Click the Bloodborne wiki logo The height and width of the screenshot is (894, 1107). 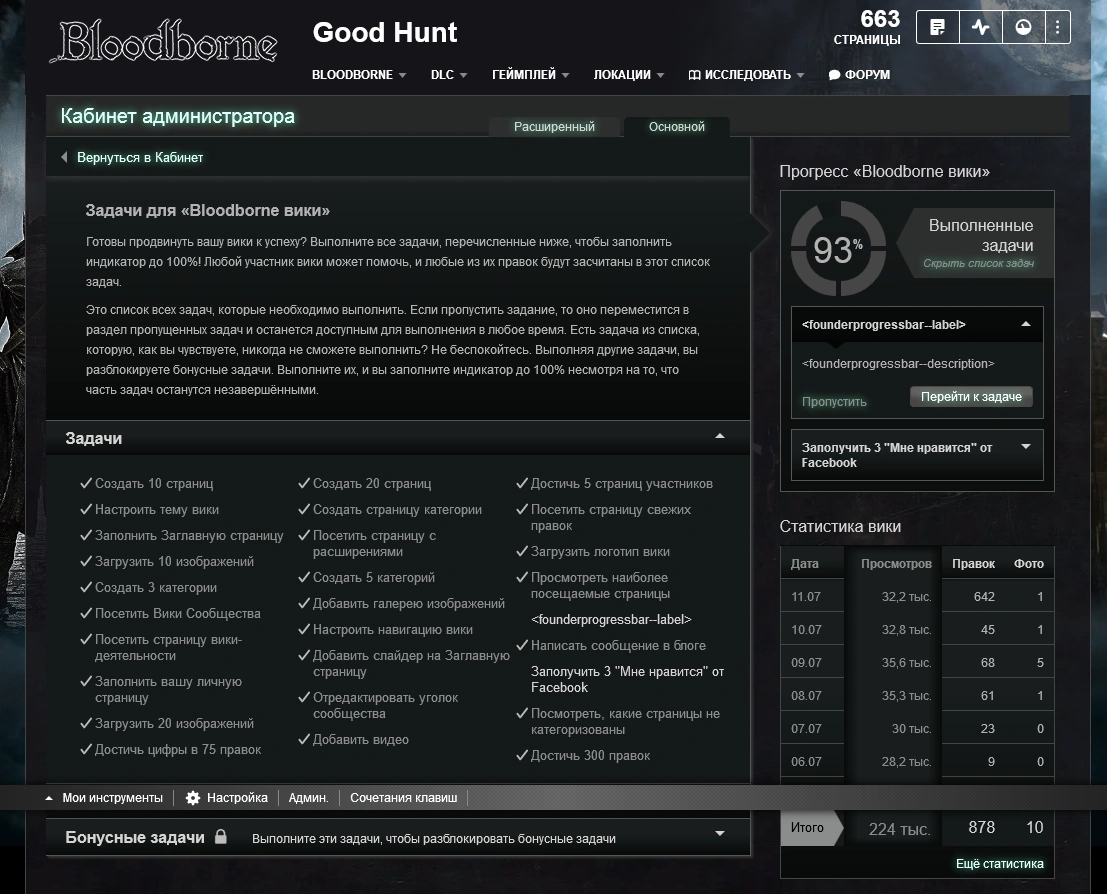[x=168, y=42]
